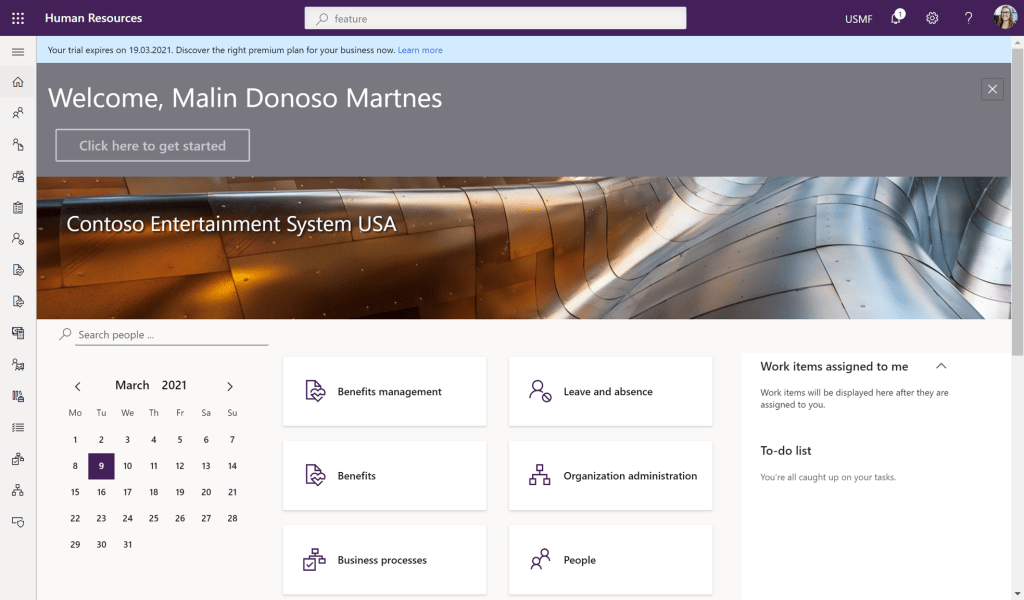
Task: Click the Home icon in the sidebar
Action: point(18,82)
